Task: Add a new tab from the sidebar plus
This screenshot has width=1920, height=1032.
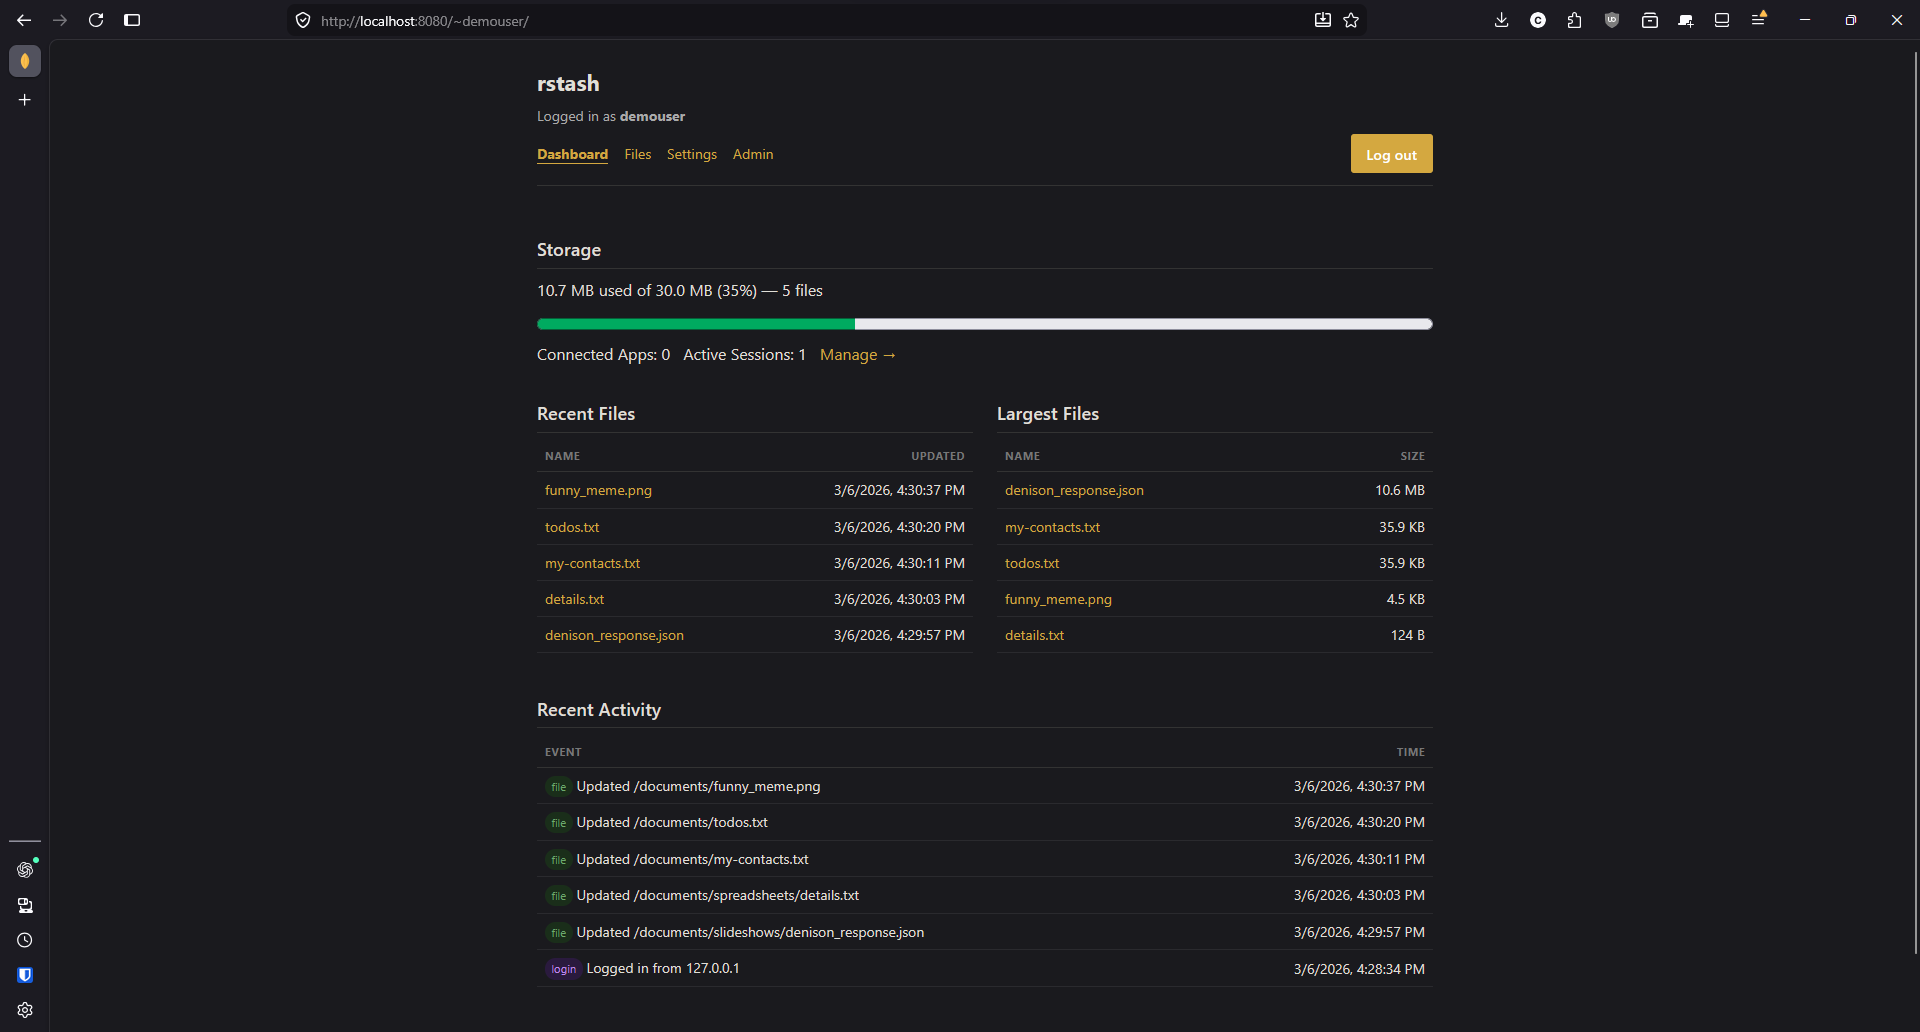Action: click(24, 100)
